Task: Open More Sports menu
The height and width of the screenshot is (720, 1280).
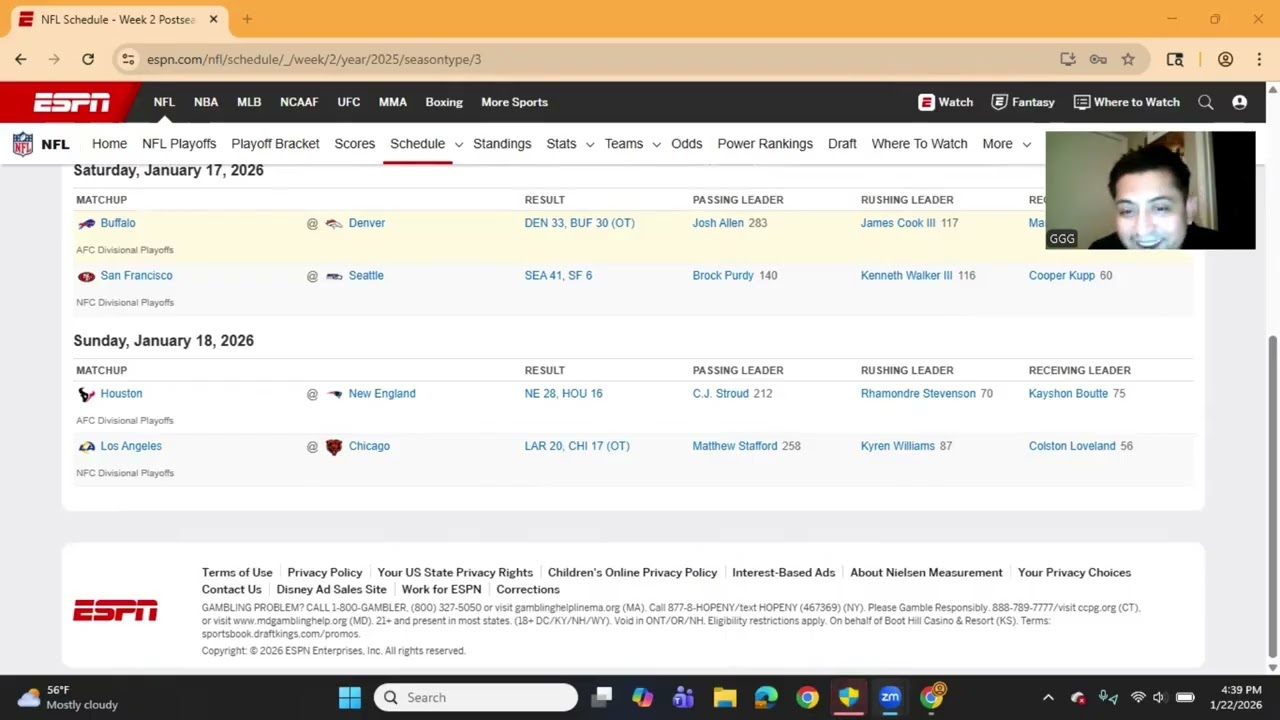Action: [x=514, y=102]
